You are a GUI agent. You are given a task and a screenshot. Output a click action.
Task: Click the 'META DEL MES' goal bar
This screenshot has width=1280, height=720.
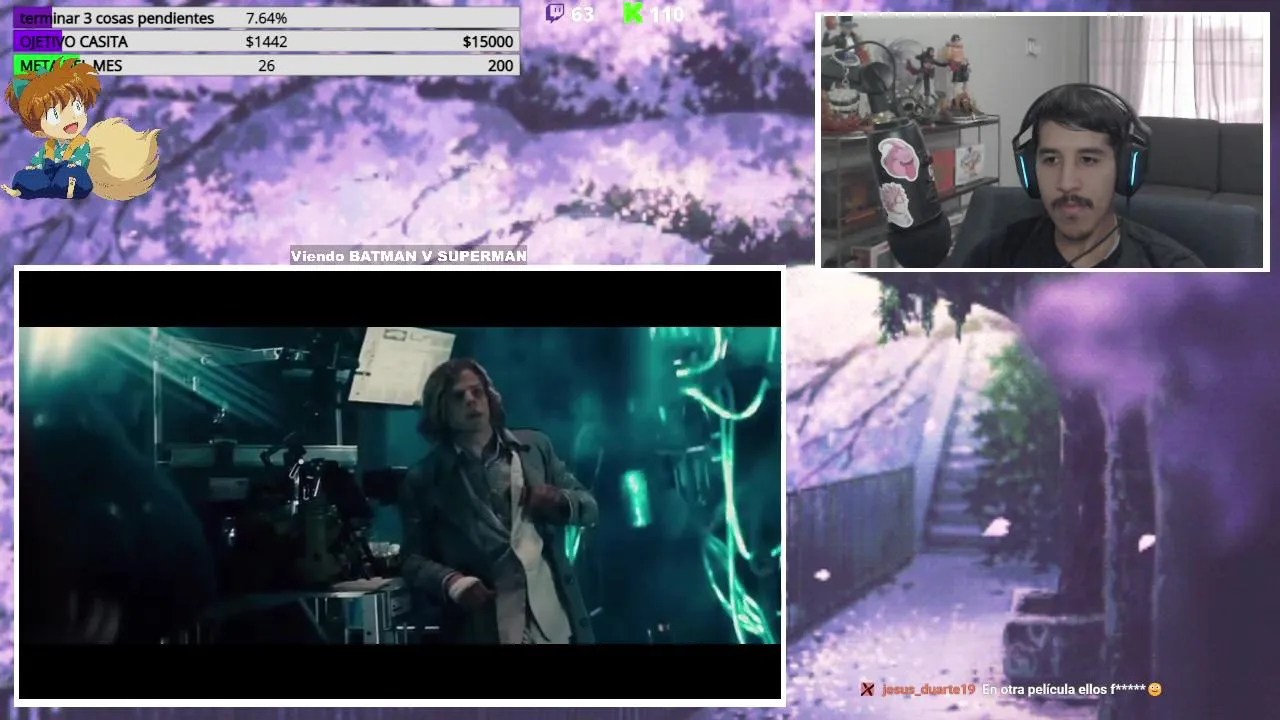click(266, 65)
